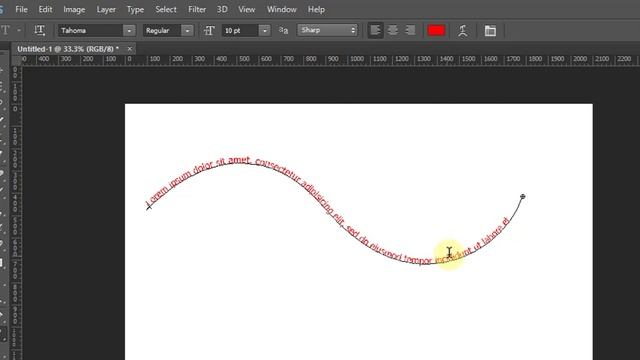Screen dimensions: 640x360
Task: Open the Type menu
Action: [x=135, y=9]
